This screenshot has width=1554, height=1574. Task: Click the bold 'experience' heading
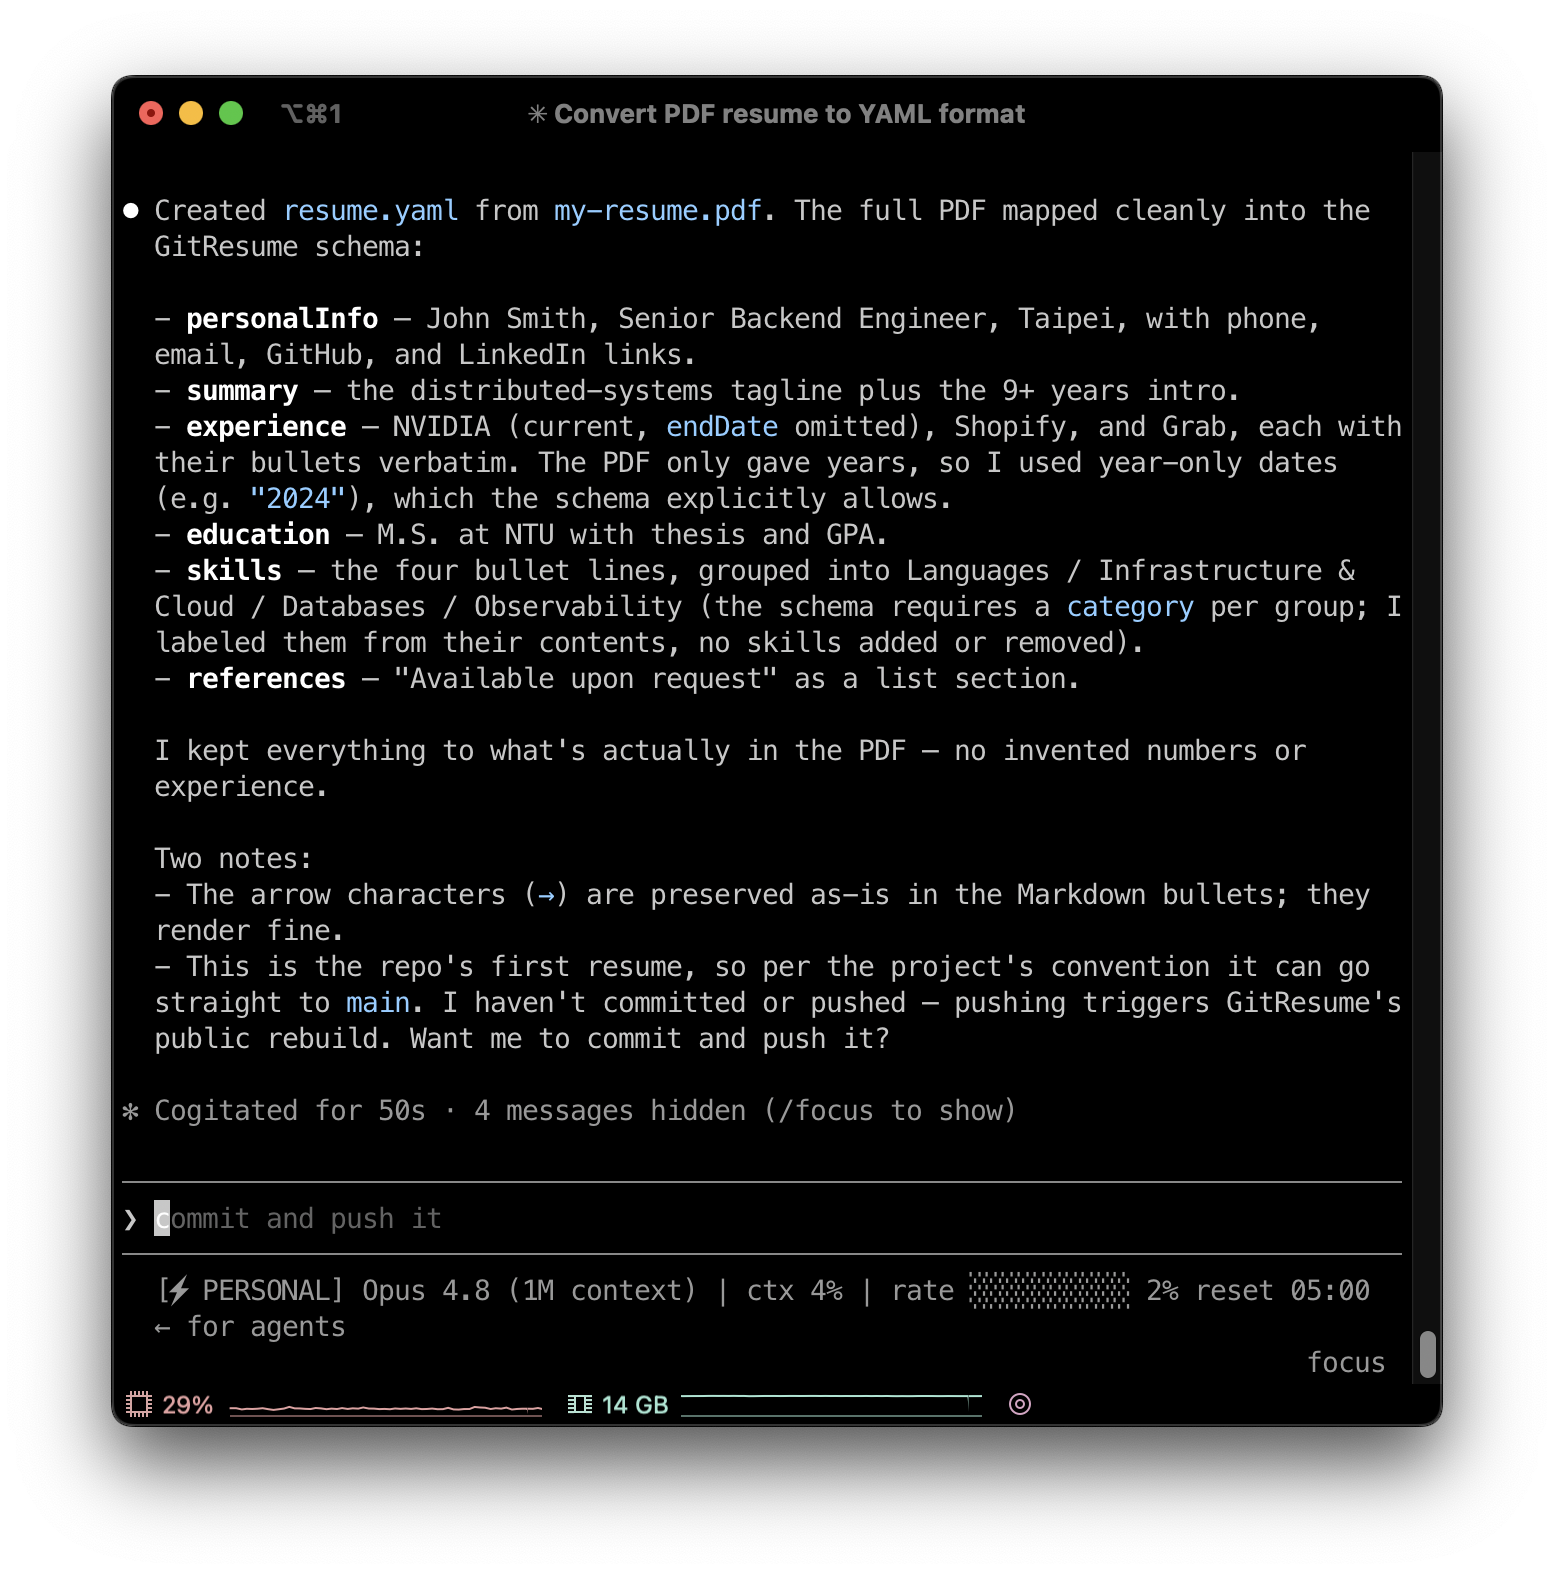(266, 427)
